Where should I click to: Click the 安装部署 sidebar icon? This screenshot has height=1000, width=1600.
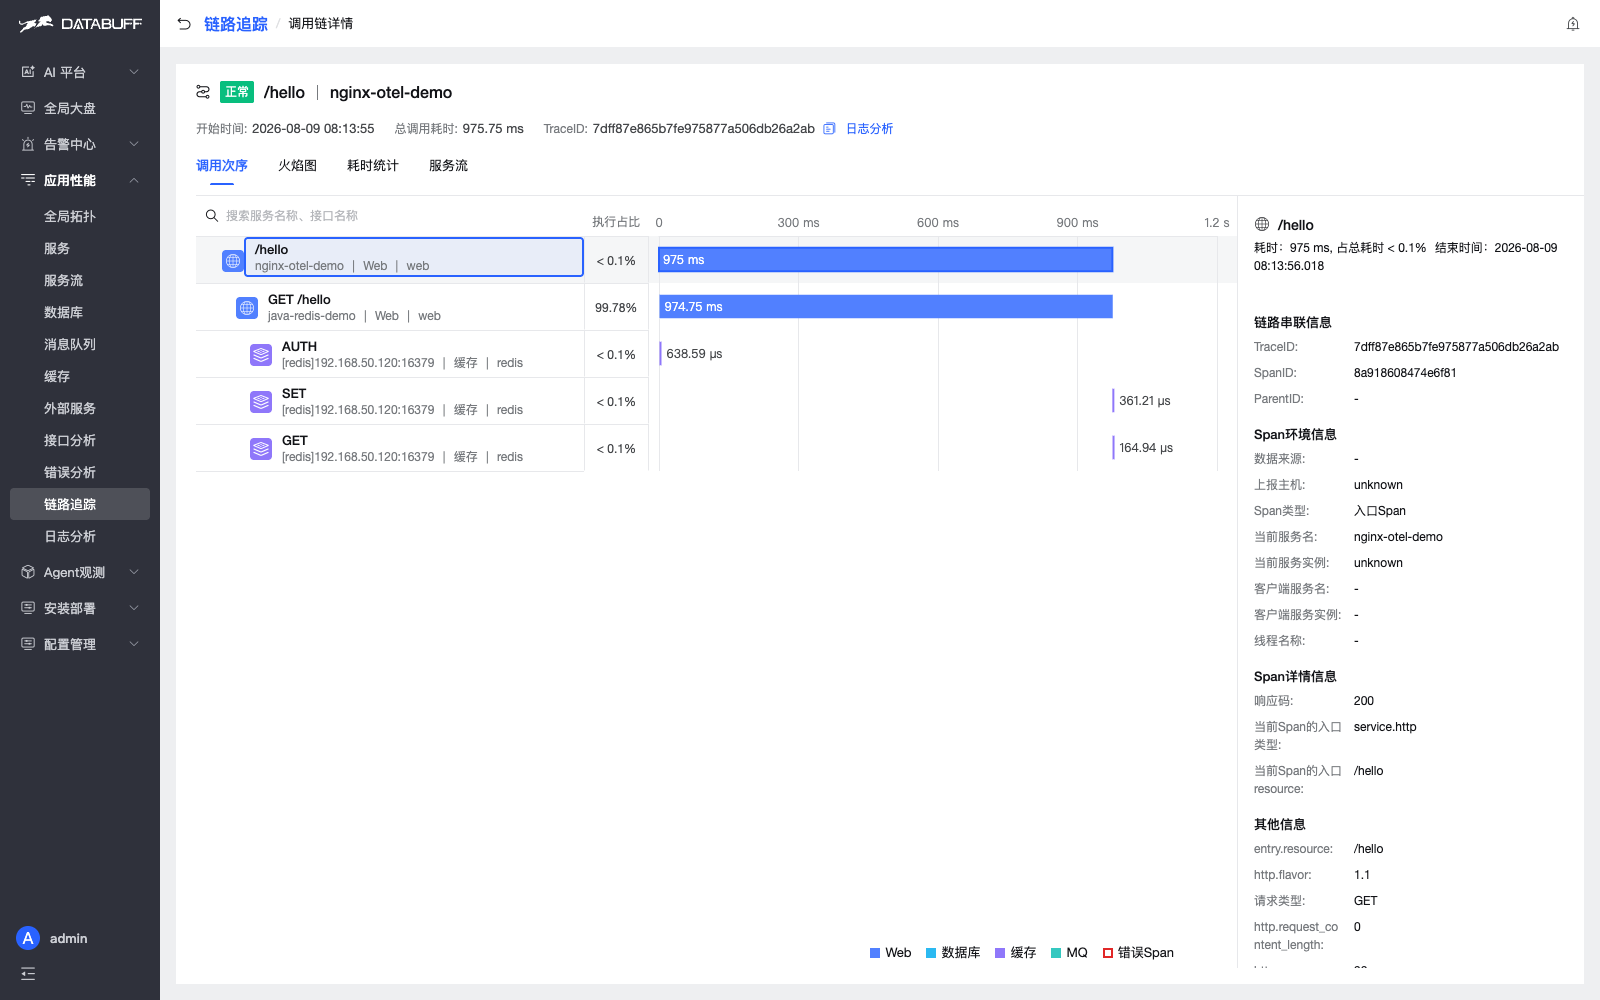click(28, 608)
